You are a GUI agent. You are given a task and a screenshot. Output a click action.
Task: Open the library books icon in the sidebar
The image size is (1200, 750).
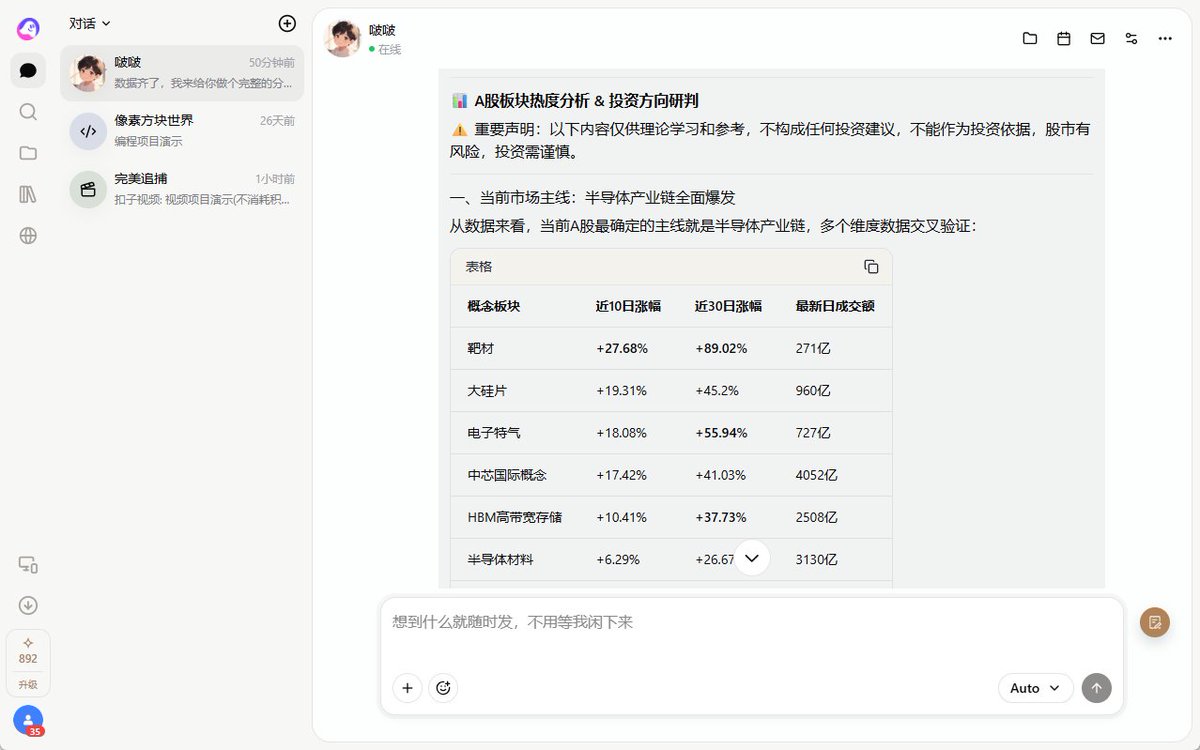pos(28,194)
